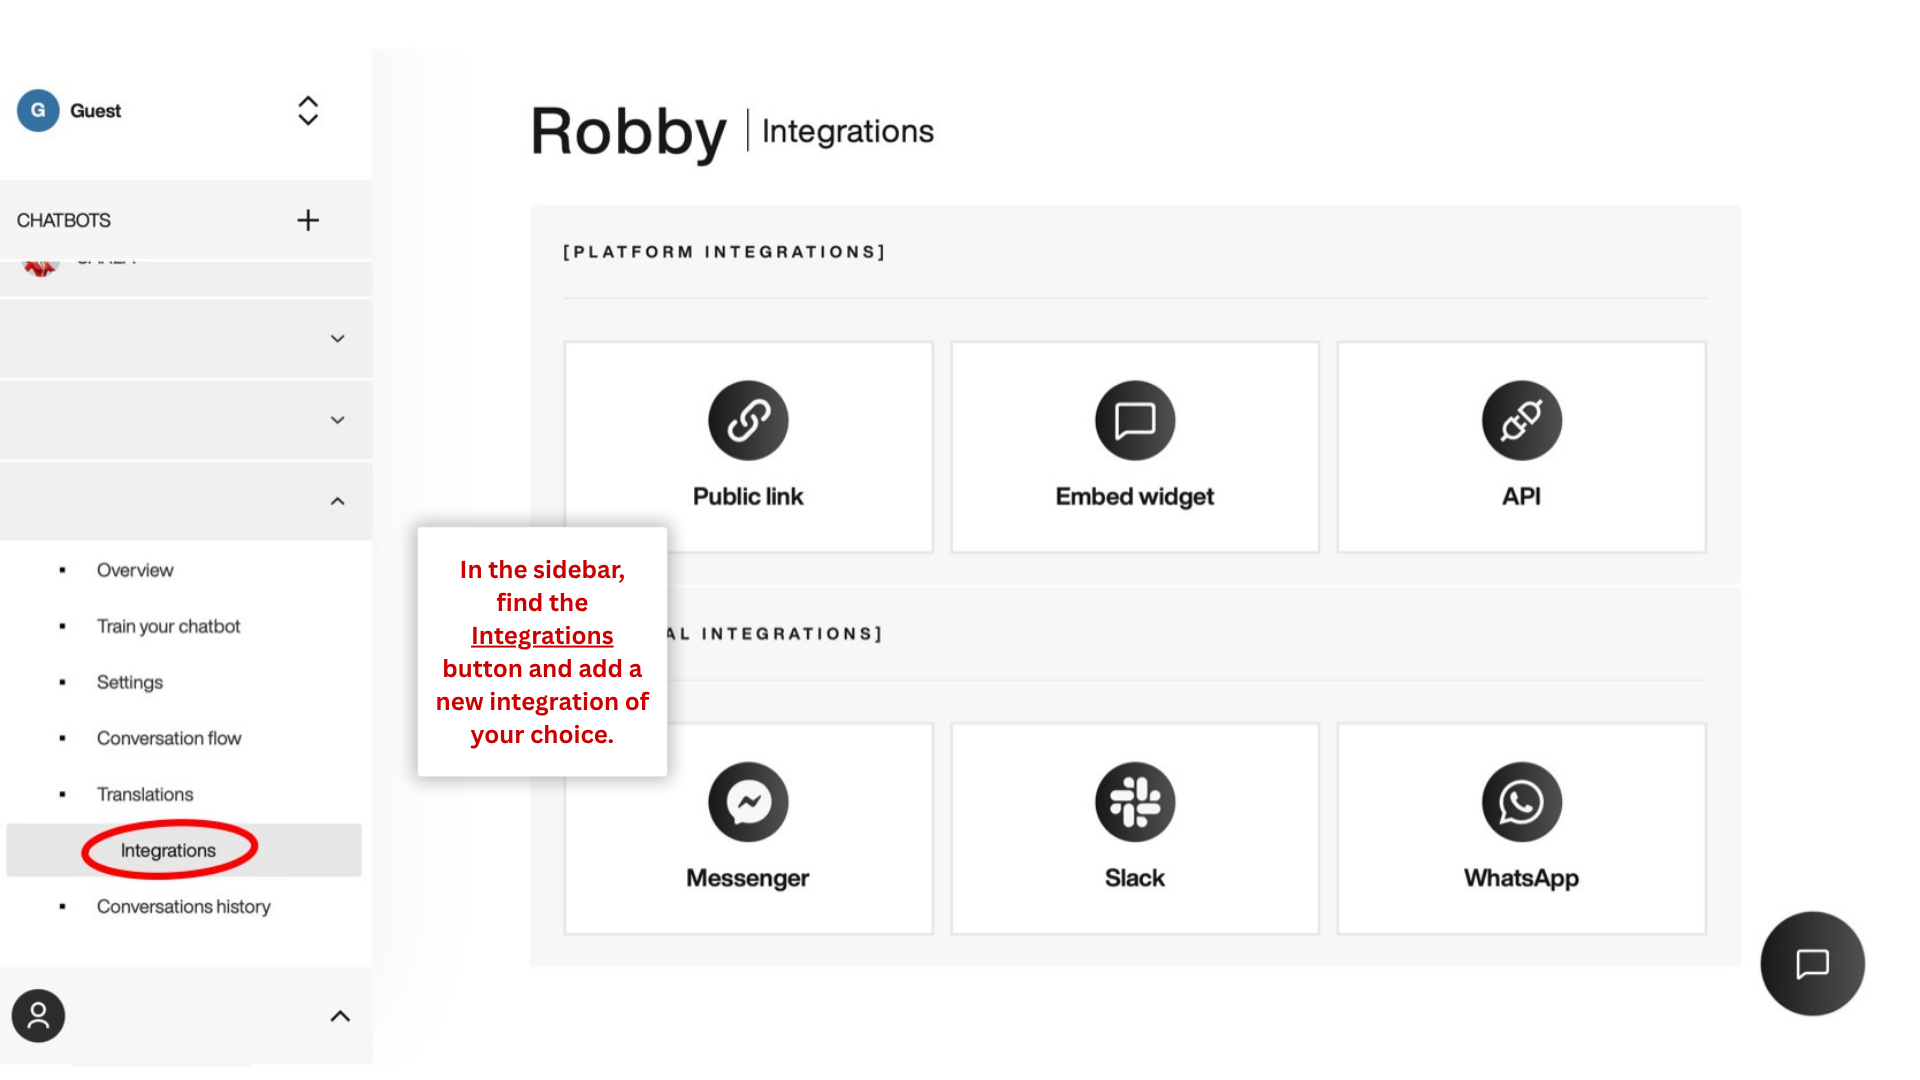This screenshot has width=1920, height=1080.
Task: Click the user profile avatar icon
Action: point(39,1016)
